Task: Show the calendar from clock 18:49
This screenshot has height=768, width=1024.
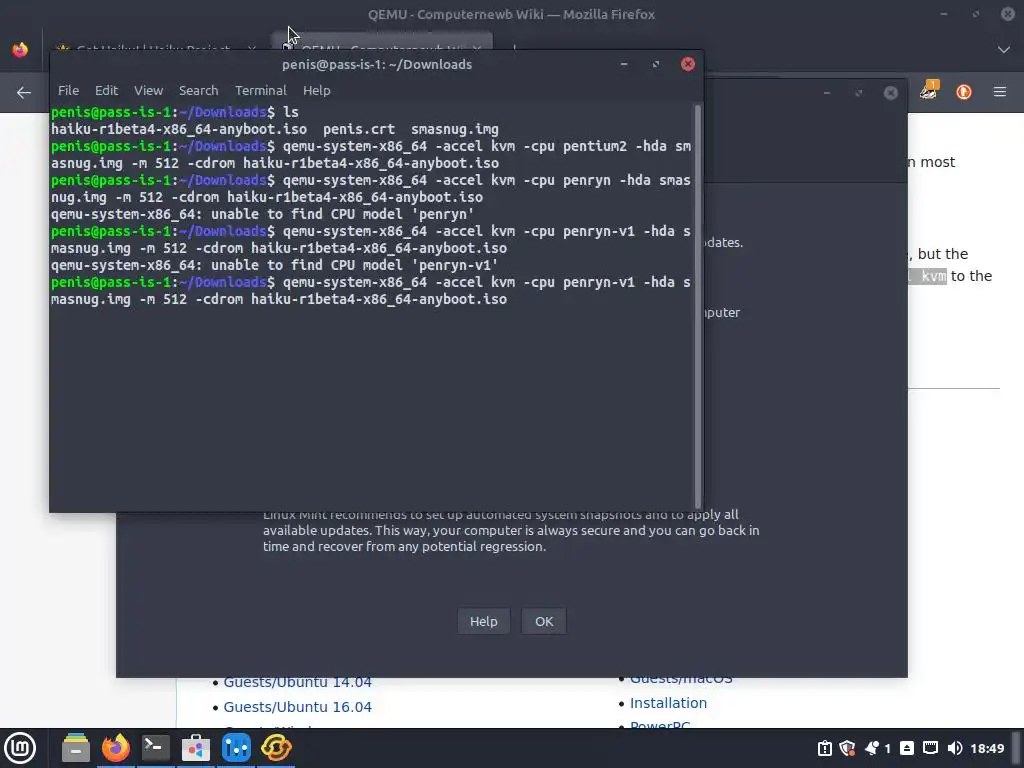Action: [x=987, y=748]
